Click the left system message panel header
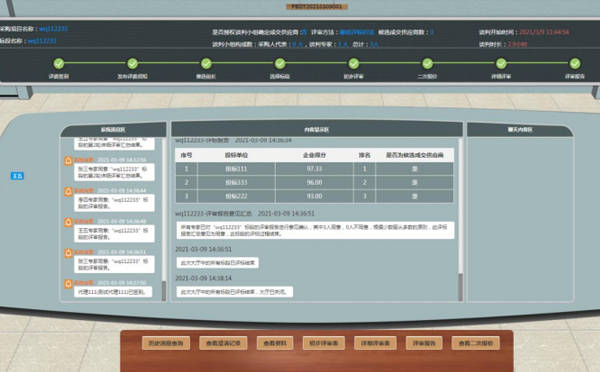 point(113,130)
